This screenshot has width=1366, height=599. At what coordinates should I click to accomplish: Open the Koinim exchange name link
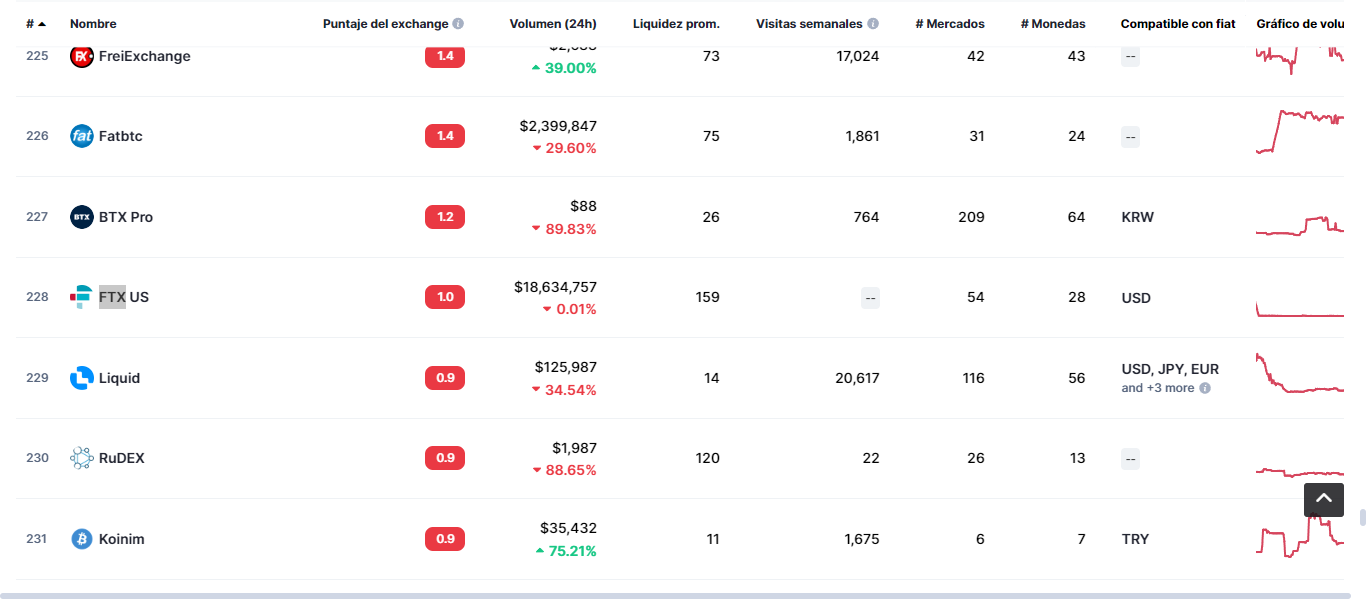pyautogui.click(x=121, y=539)
